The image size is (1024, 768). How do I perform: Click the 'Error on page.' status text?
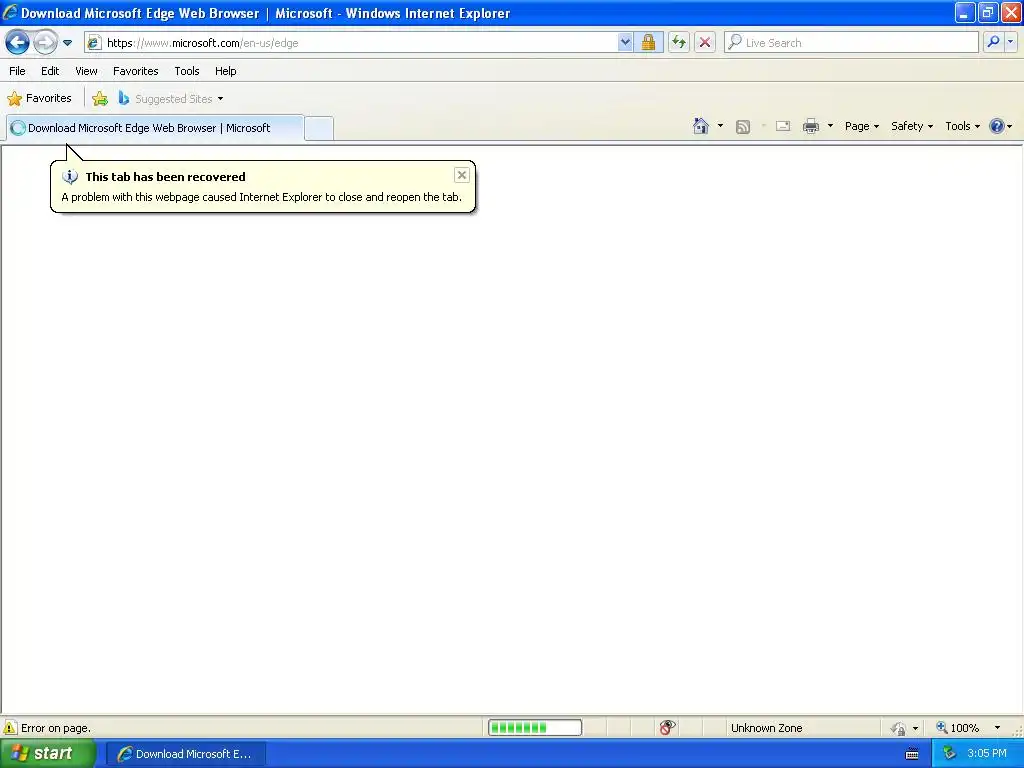56,728
